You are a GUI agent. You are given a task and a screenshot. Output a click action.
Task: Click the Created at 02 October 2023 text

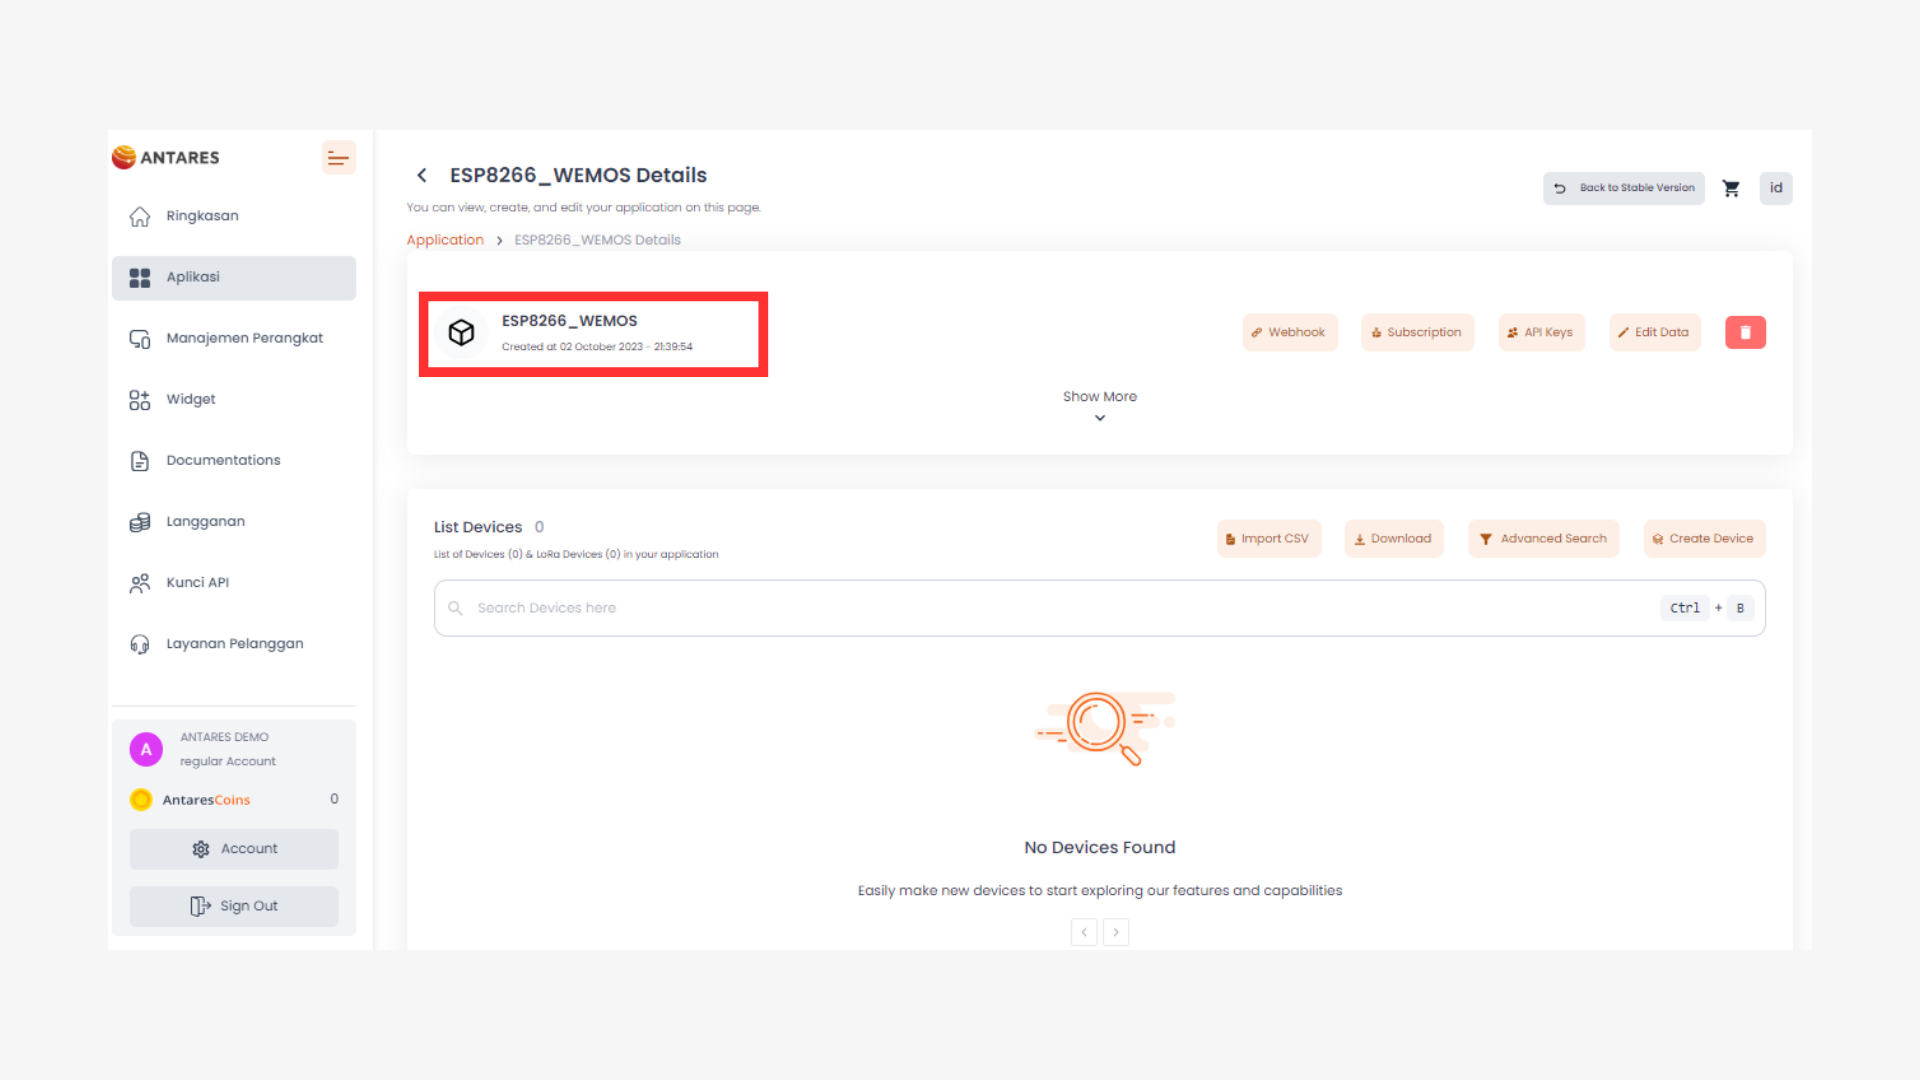coord(597,347)
